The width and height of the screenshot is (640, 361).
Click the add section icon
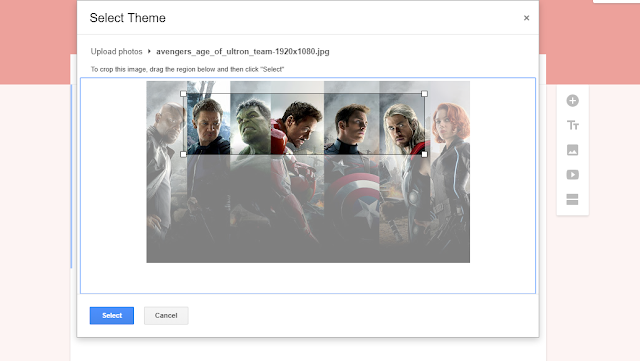click(x=572, y=199)
